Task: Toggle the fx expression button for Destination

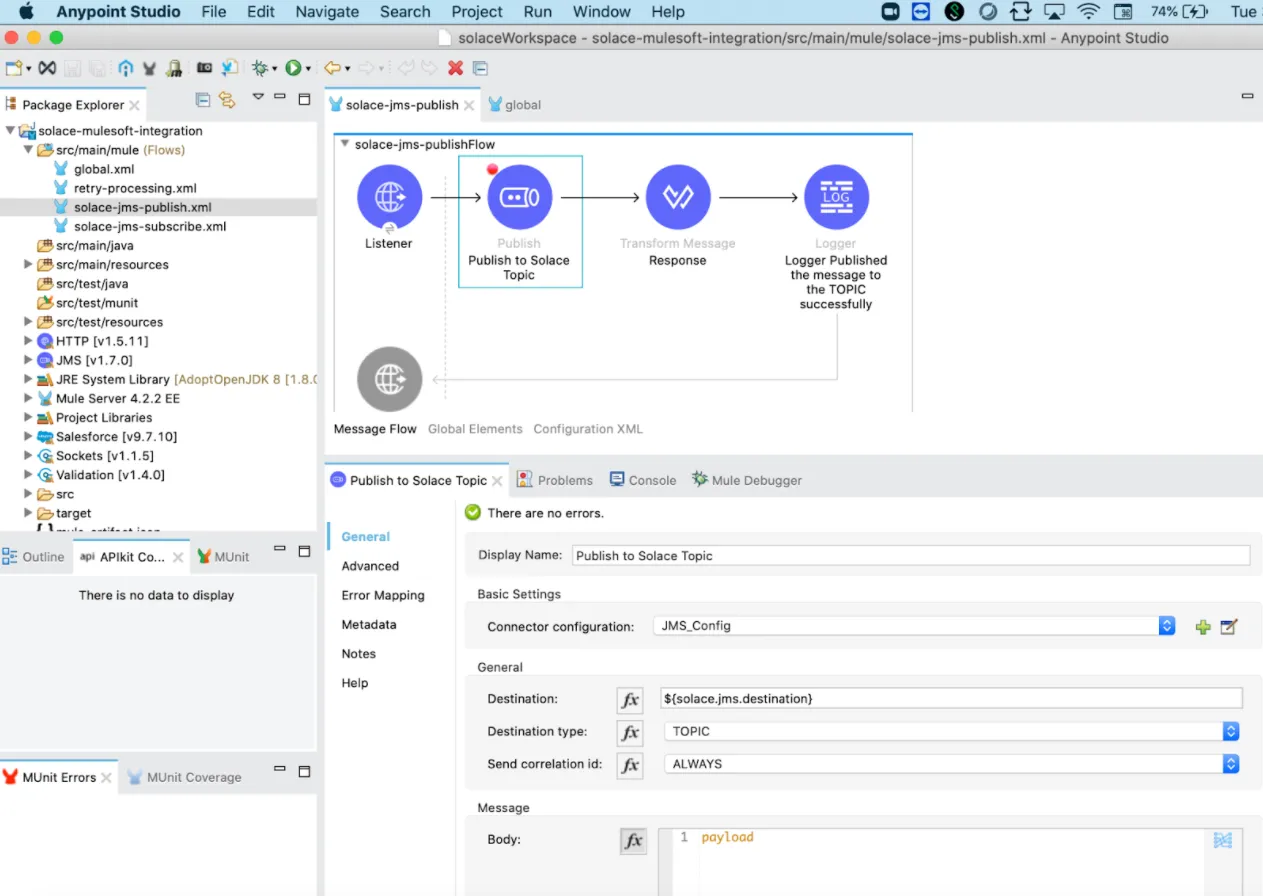Action: 630,699
